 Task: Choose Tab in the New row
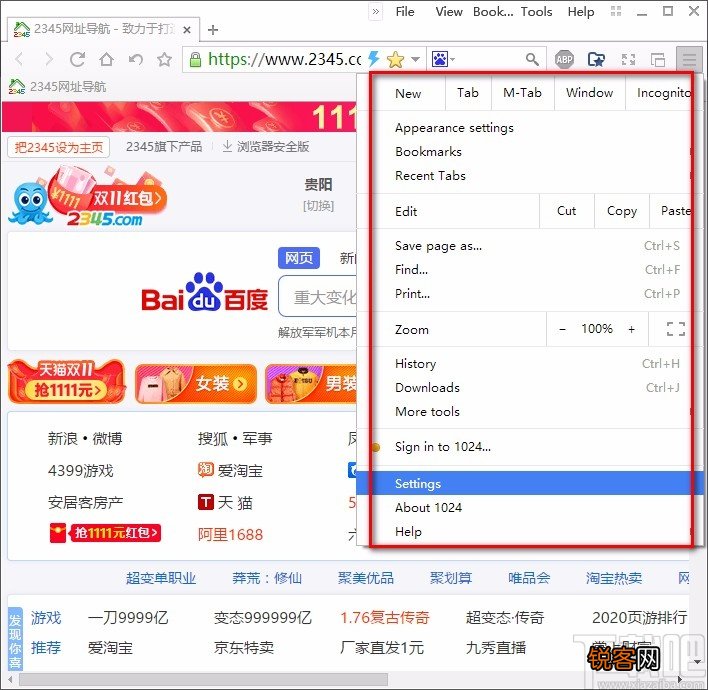468,93
